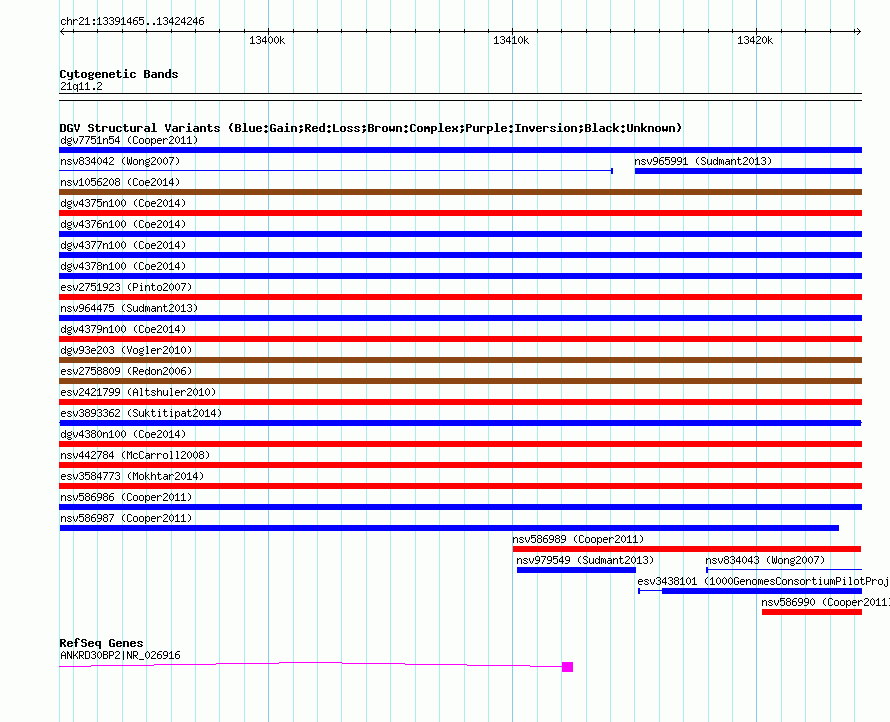Click the nsv979549 (Sudmant2013) label
This screenshot has height=722, width=890.
point(585,560)
